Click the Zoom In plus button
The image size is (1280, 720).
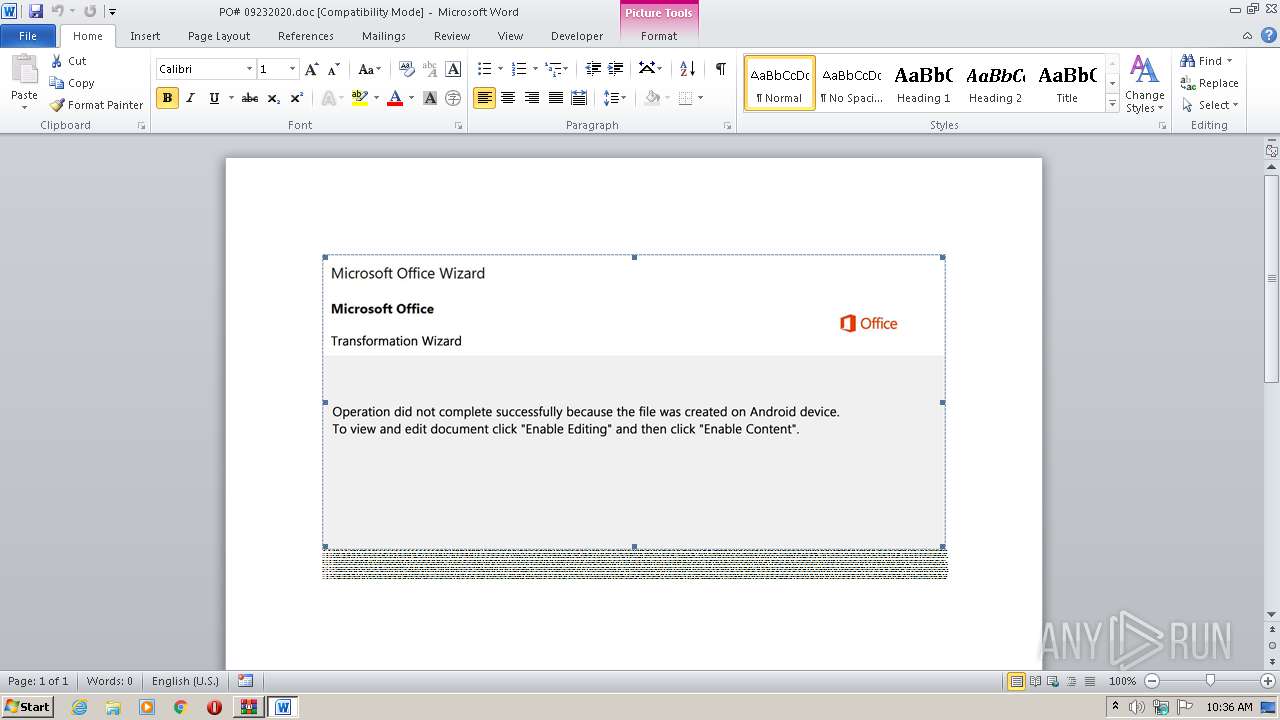(x=1268, y=681)
